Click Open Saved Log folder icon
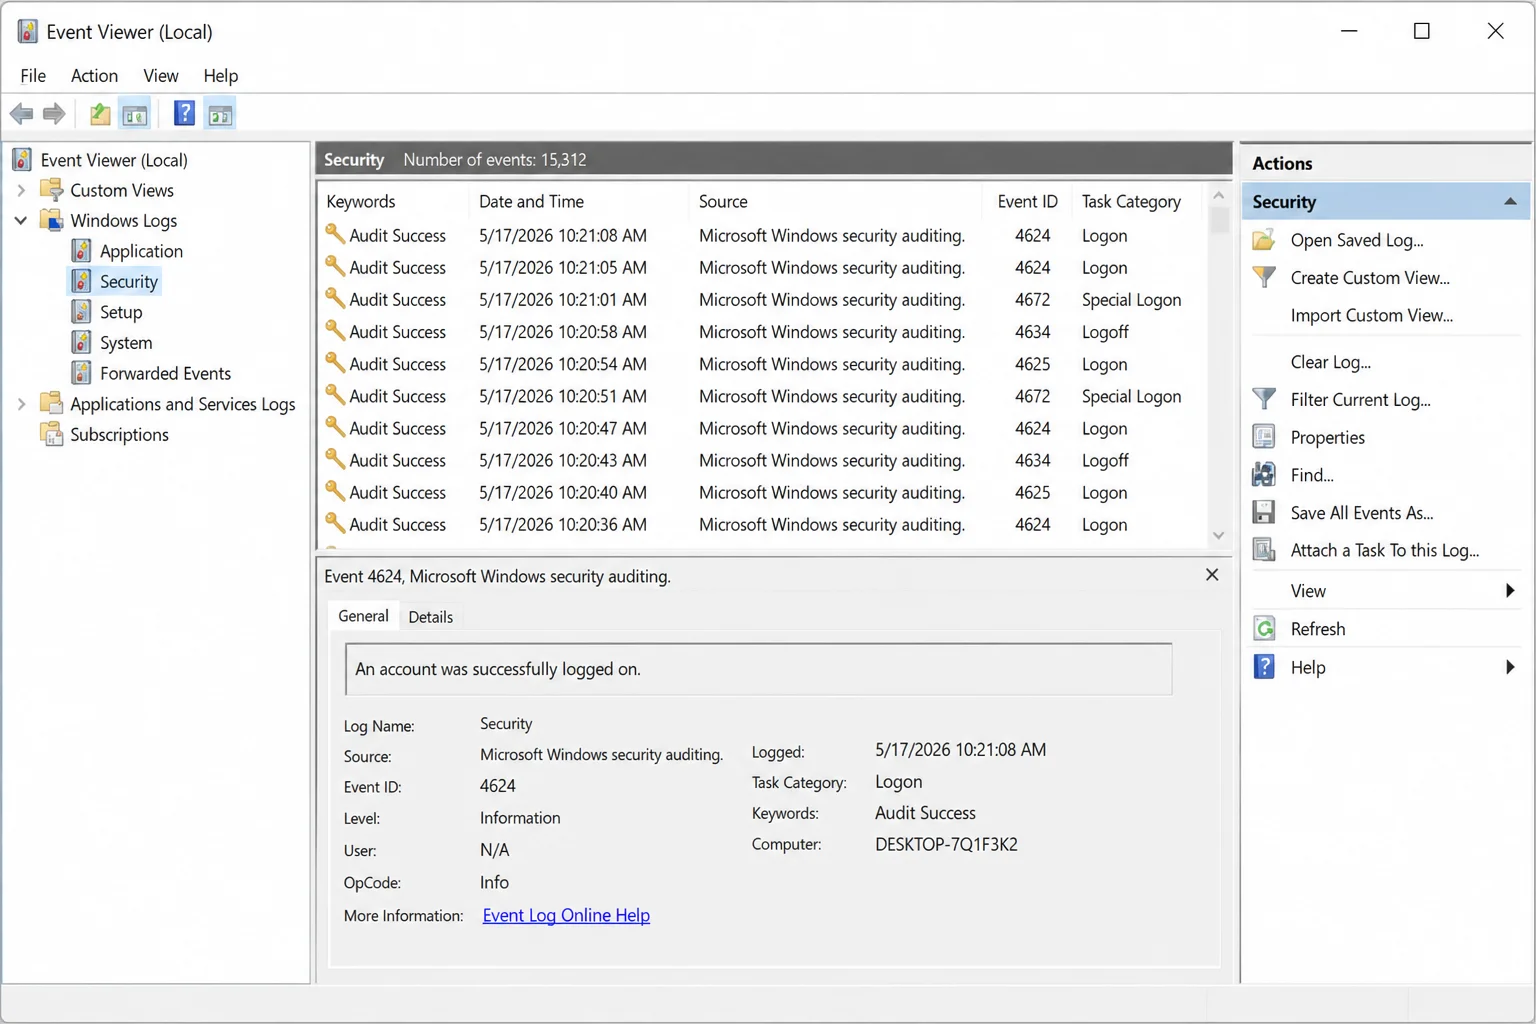1536x1024 pixels. [x=1264, y=240]
